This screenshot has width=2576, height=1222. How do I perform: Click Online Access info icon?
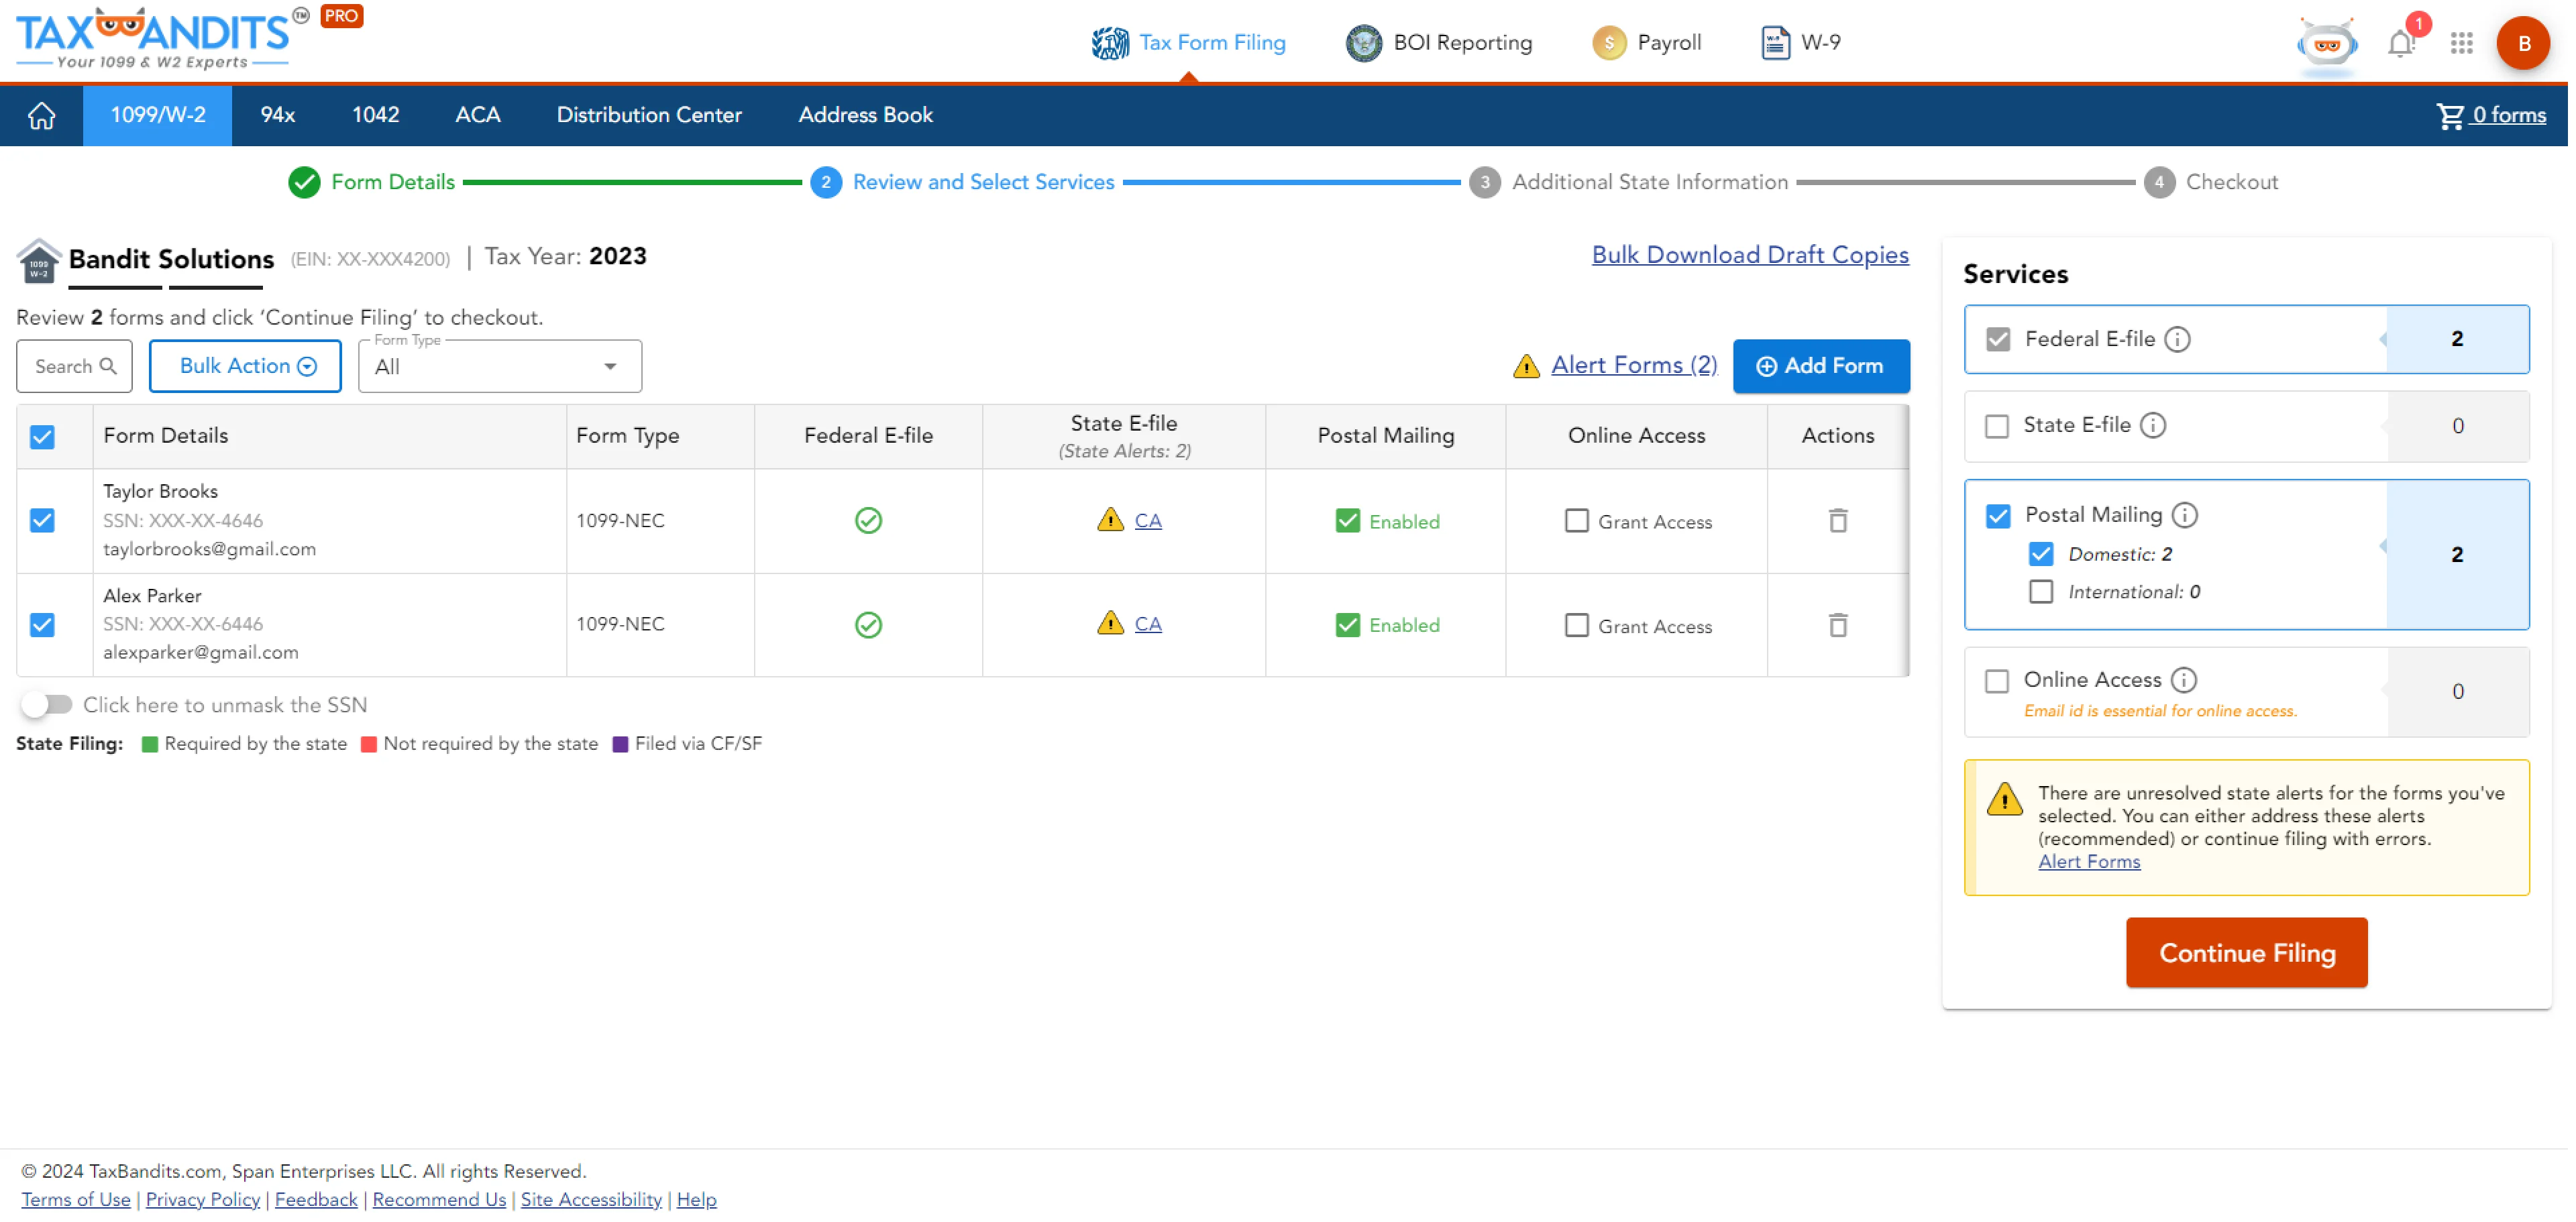2184,681
